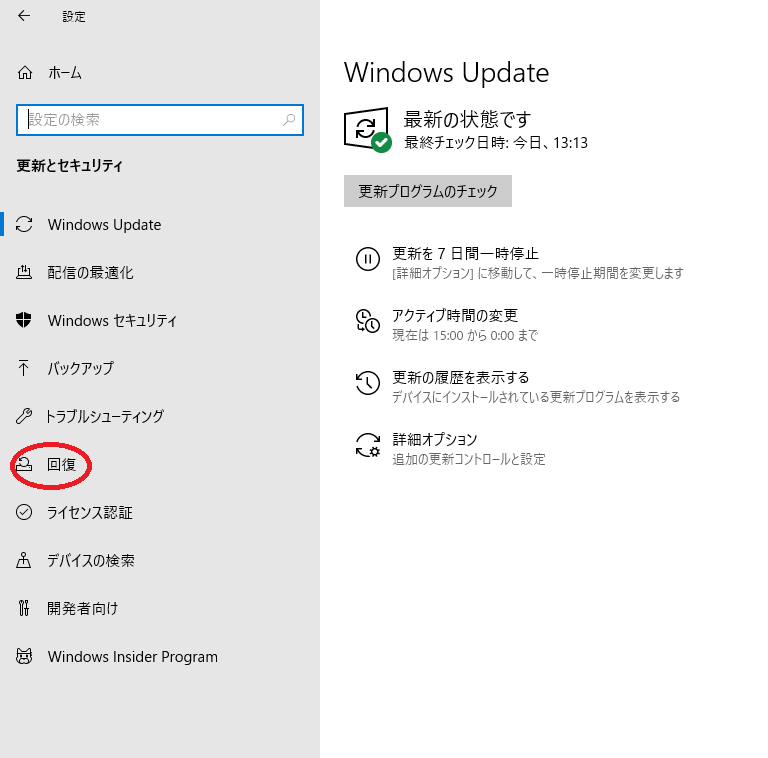
Task: Click 最終チェック日時: 今日、13:13 text
Action: [496, 142]
